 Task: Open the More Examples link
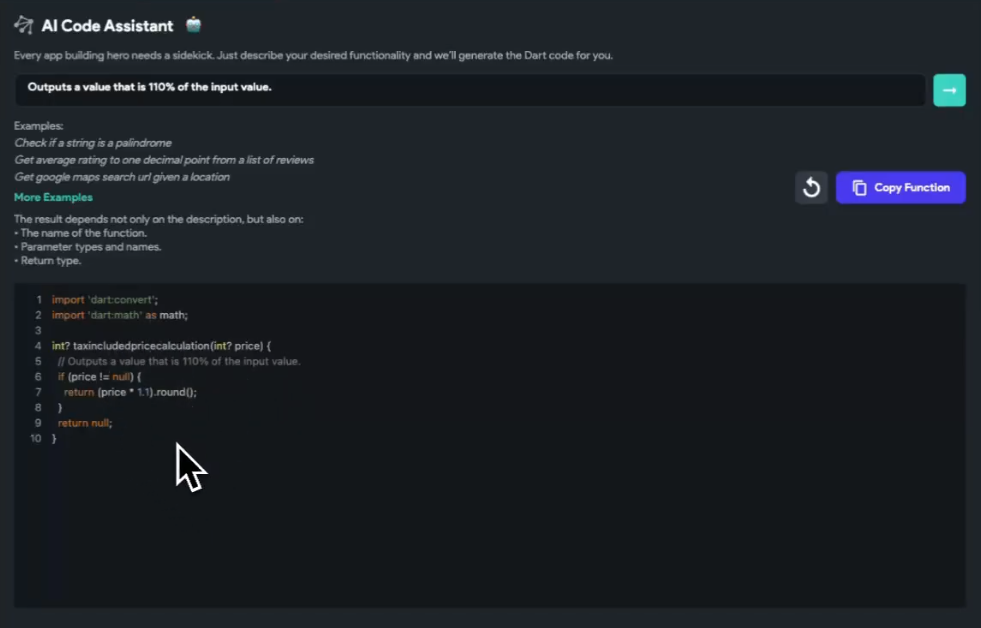(53, 197)
